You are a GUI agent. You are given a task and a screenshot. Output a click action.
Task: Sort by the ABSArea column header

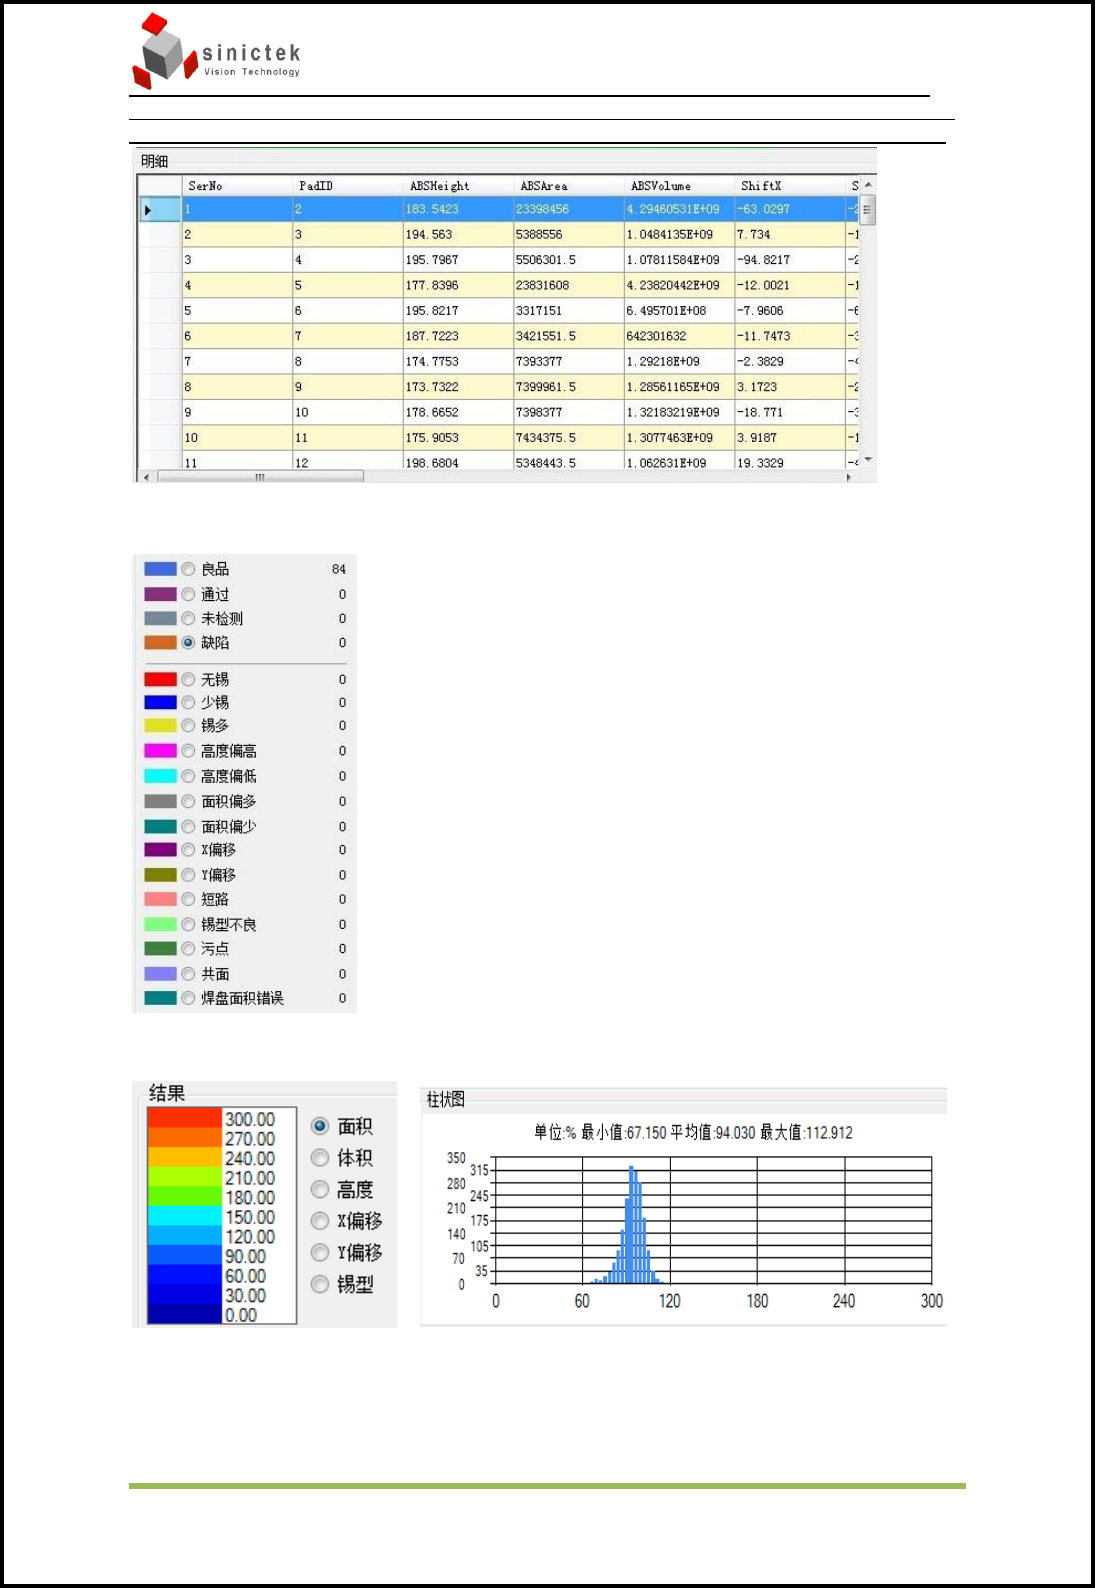tap(569, 185)
